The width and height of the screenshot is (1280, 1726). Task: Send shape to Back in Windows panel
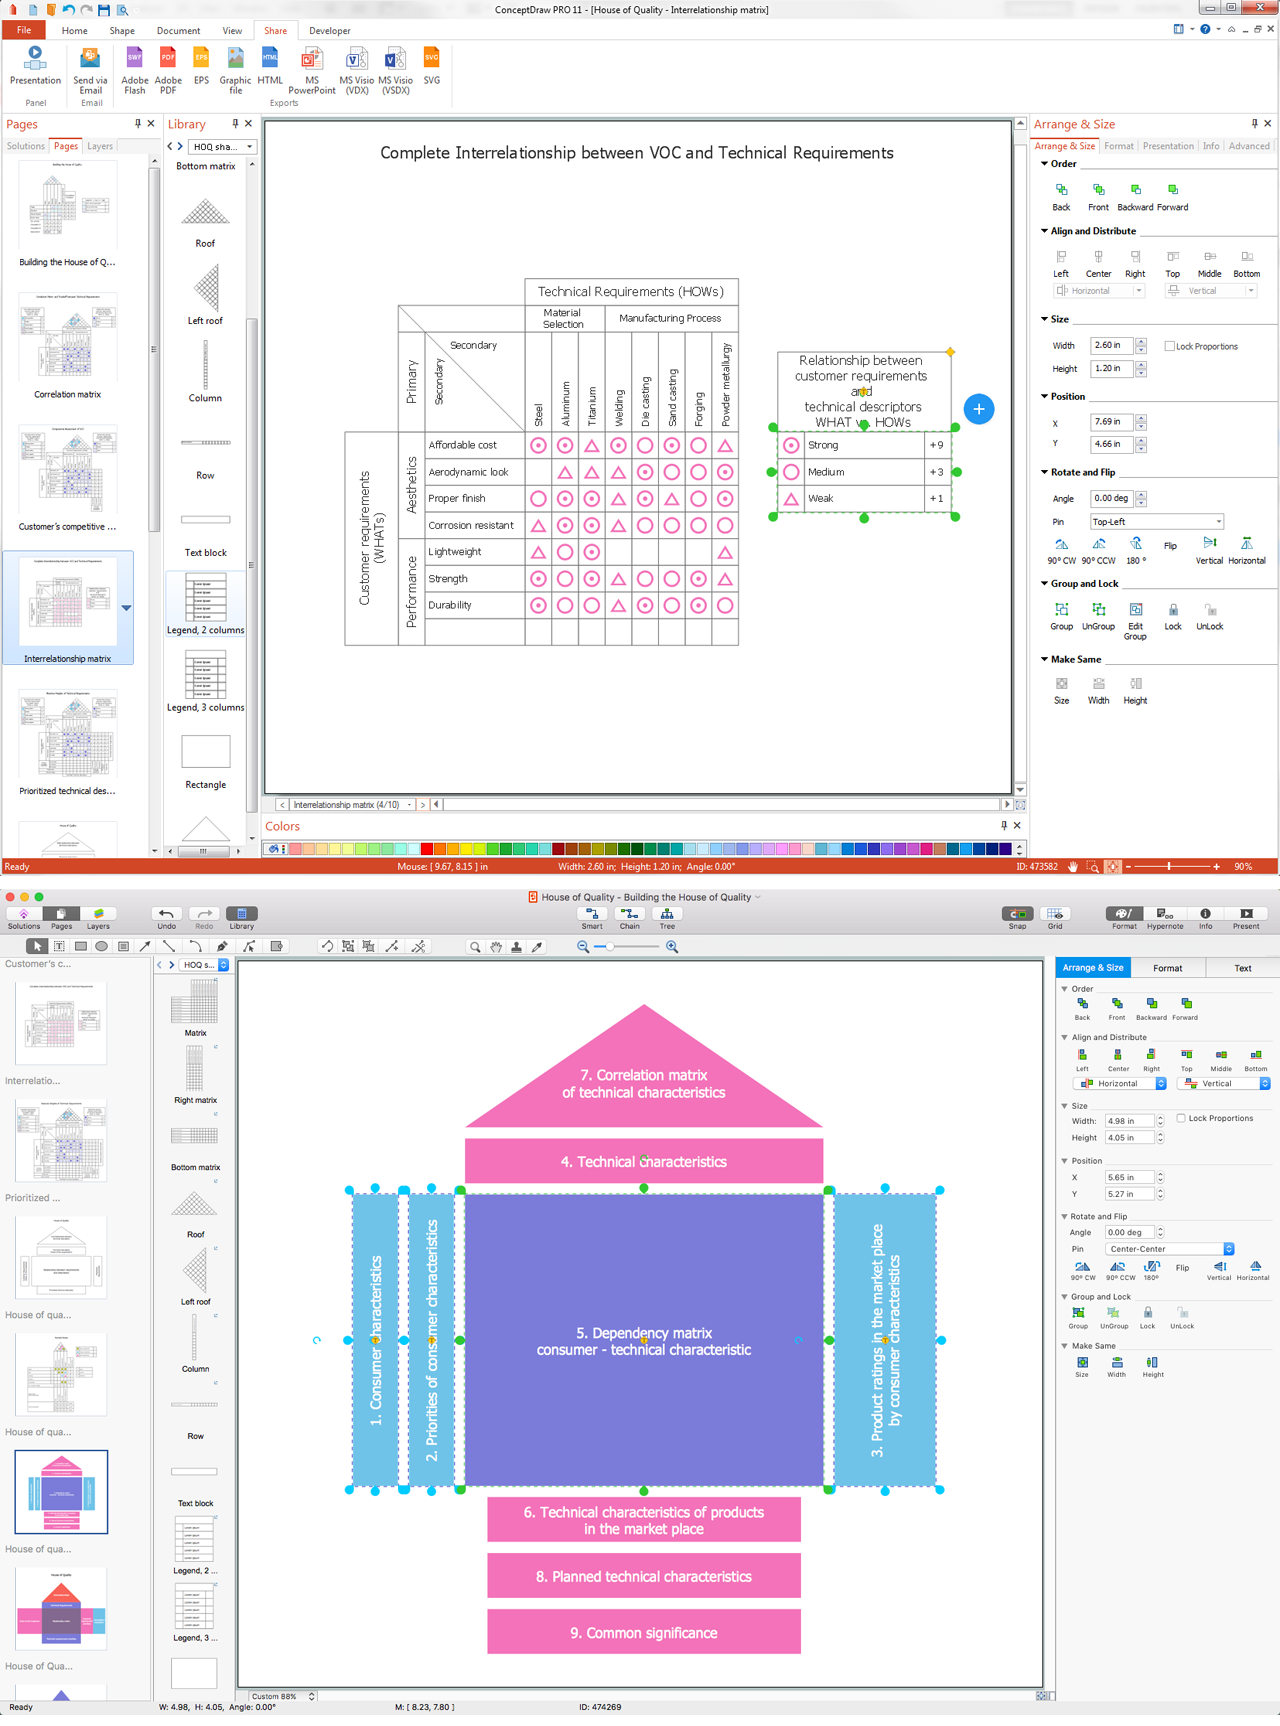tap(1061, 197)
